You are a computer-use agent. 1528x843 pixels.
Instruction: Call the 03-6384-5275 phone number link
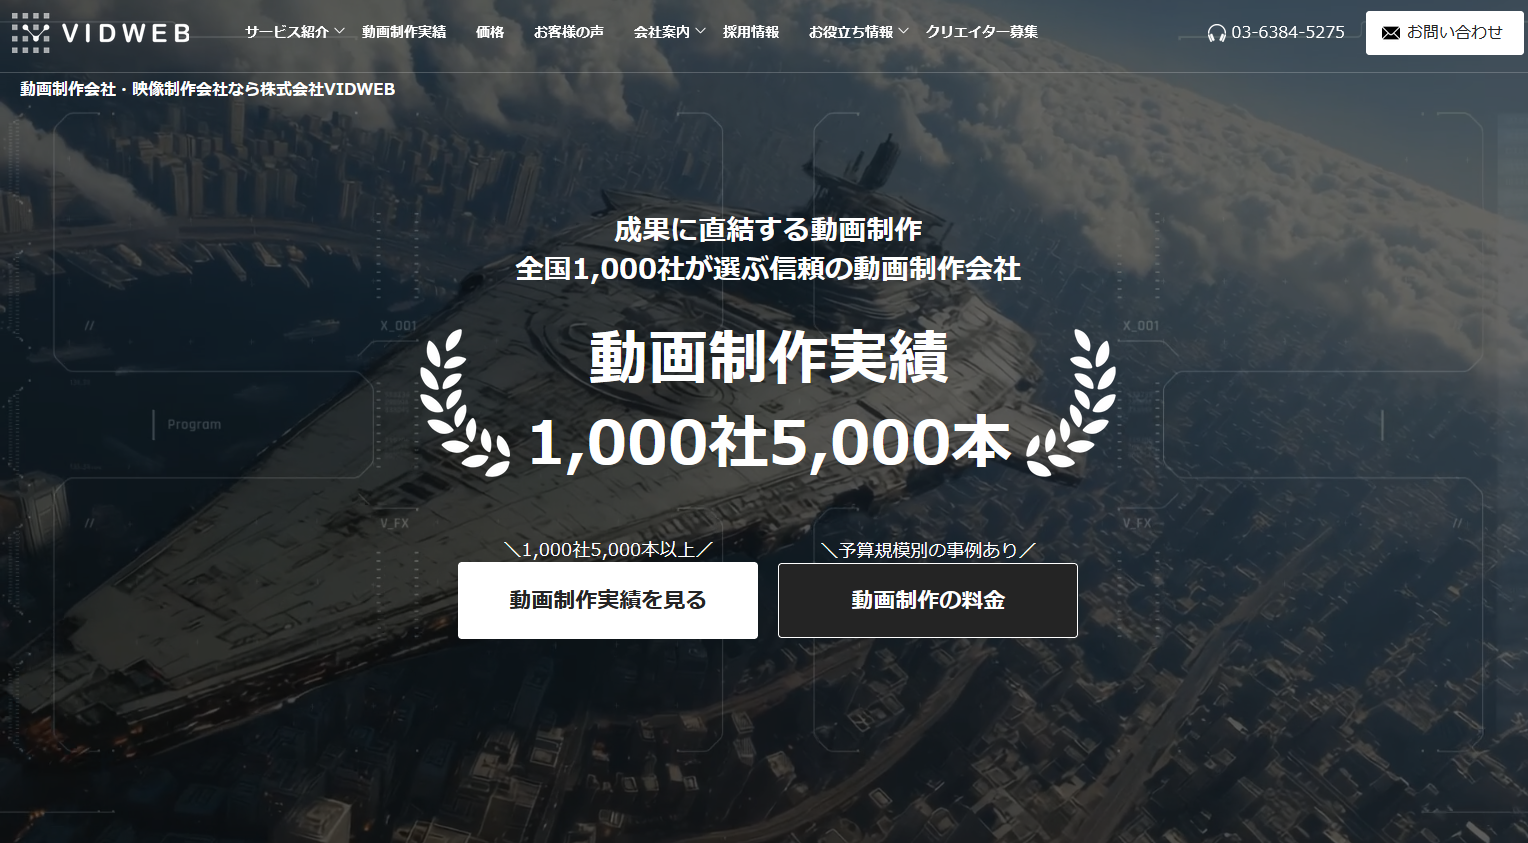pos(1289,32)
